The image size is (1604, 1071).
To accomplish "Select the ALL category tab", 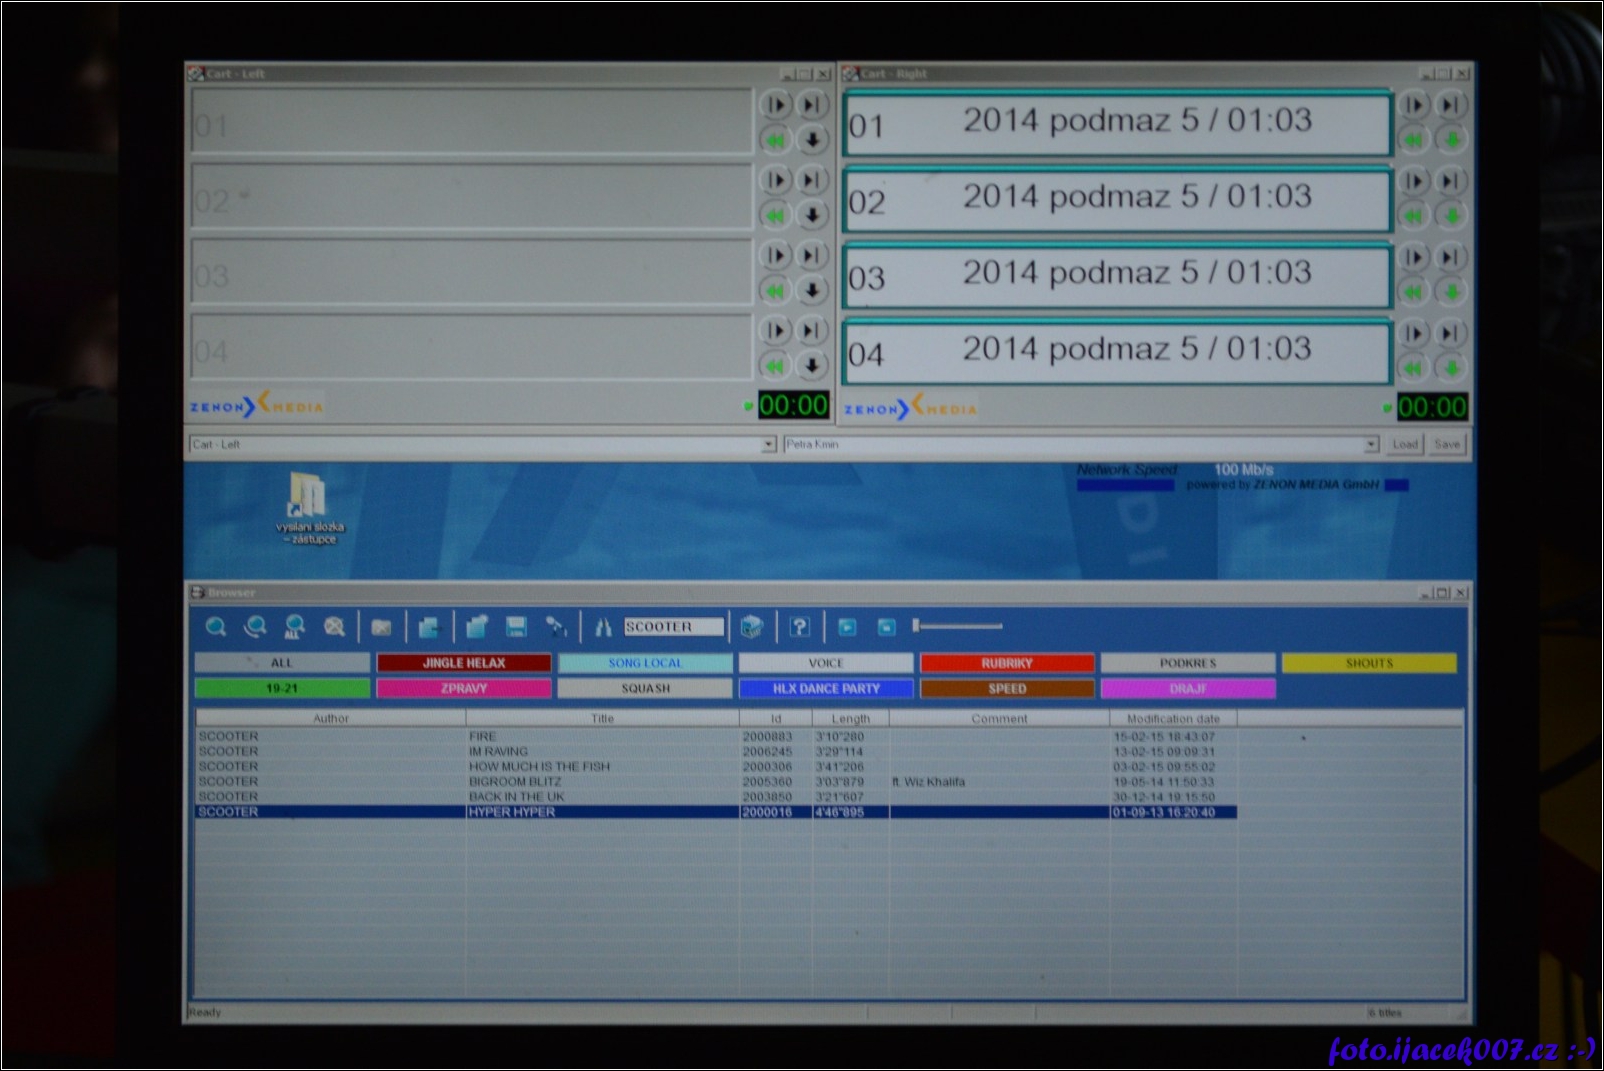I will coord(281,663).
